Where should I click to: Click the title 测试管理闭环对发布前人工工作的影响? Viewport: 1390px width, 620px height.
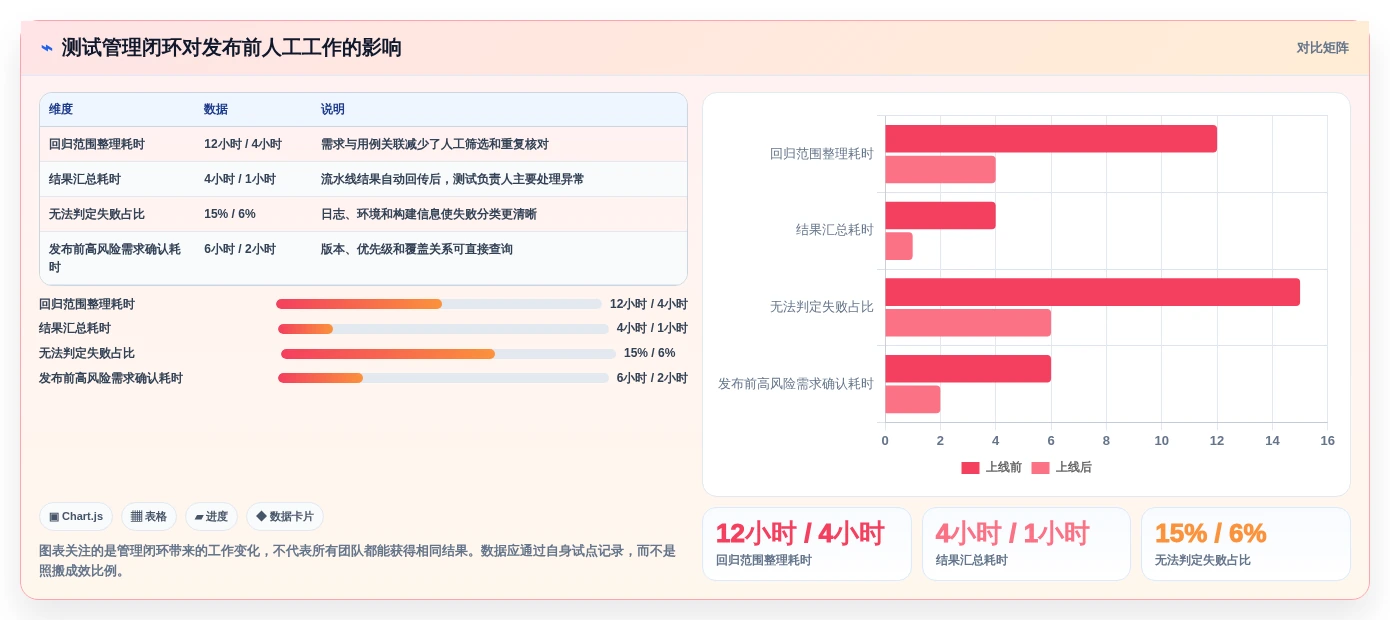click(231, 48)
